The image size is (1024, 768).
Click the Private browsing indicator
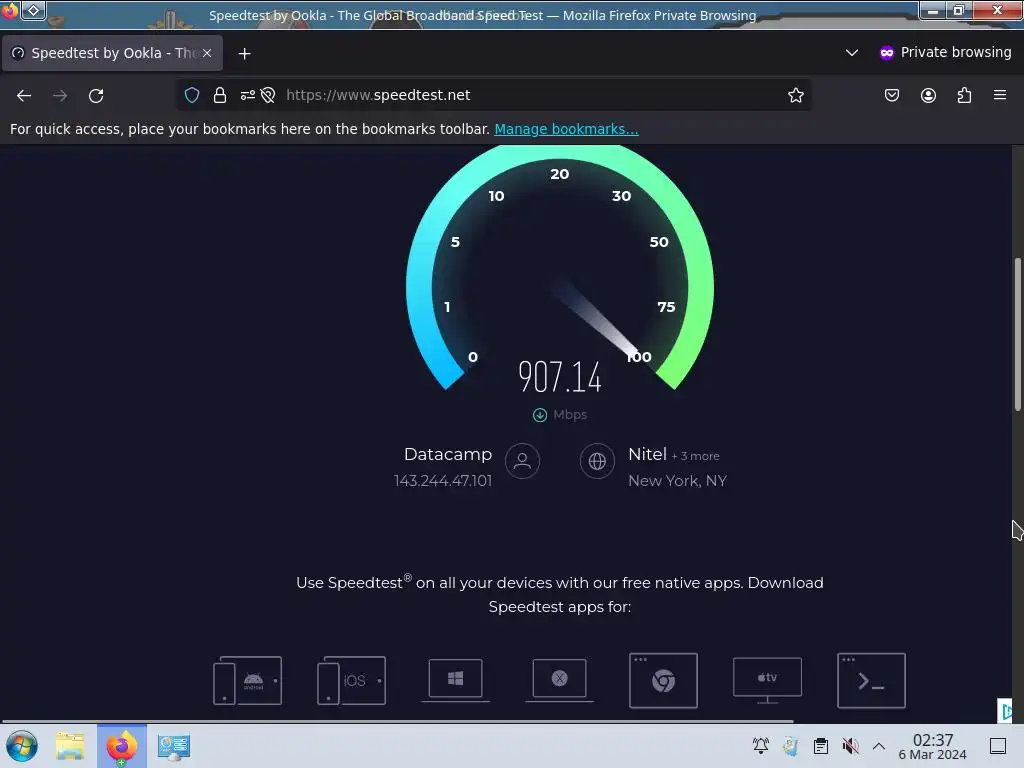[x=946, y=52]
